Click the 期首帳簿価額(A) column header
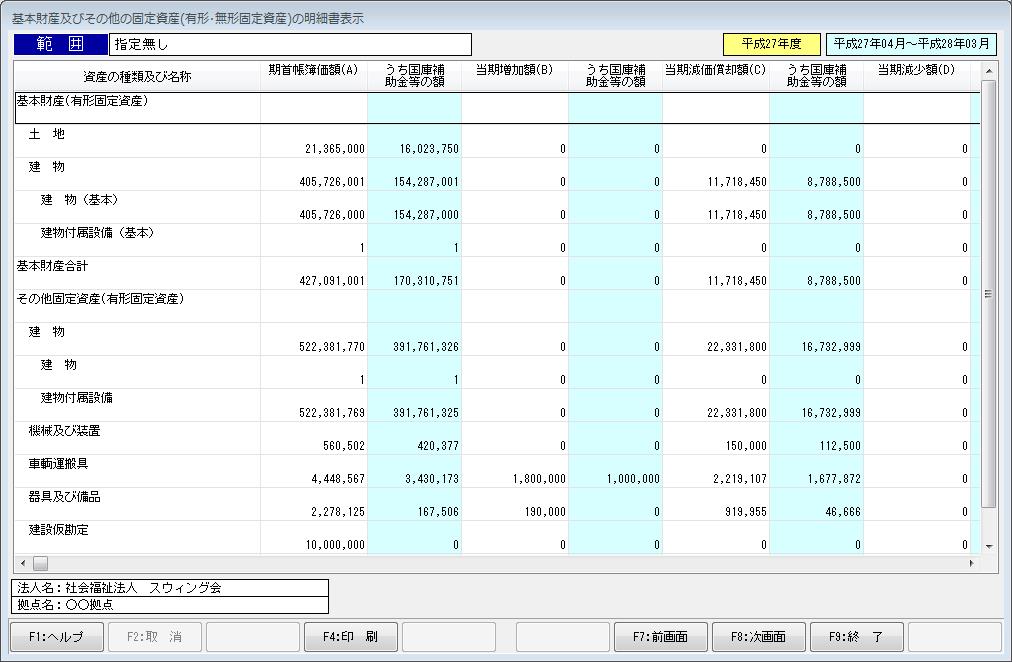The image size is (1012, 662). [x=313, y=70]
